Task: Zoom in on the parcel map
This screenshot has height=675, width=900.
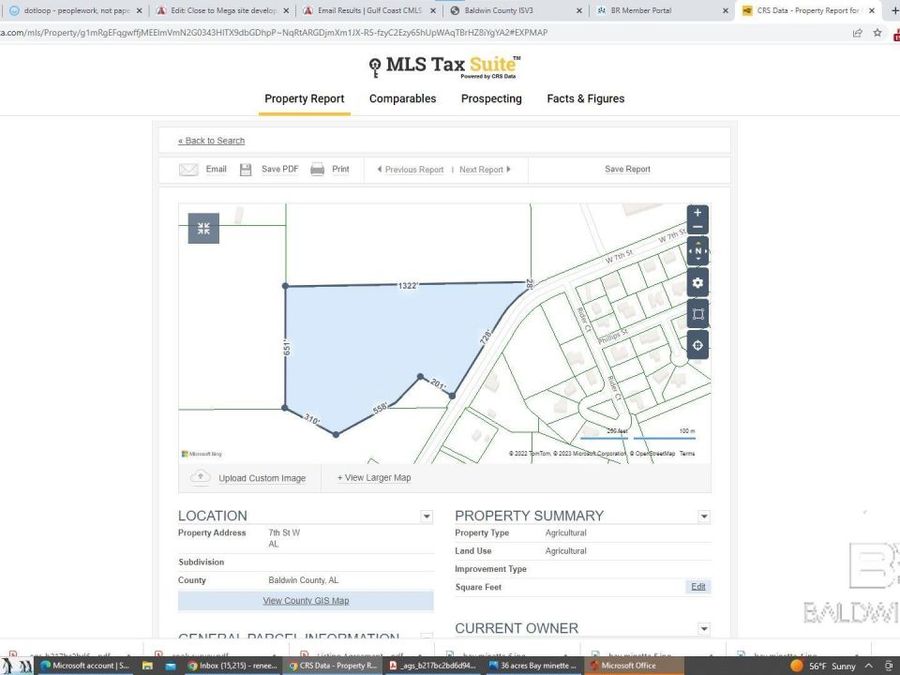Action: (698, 213)
